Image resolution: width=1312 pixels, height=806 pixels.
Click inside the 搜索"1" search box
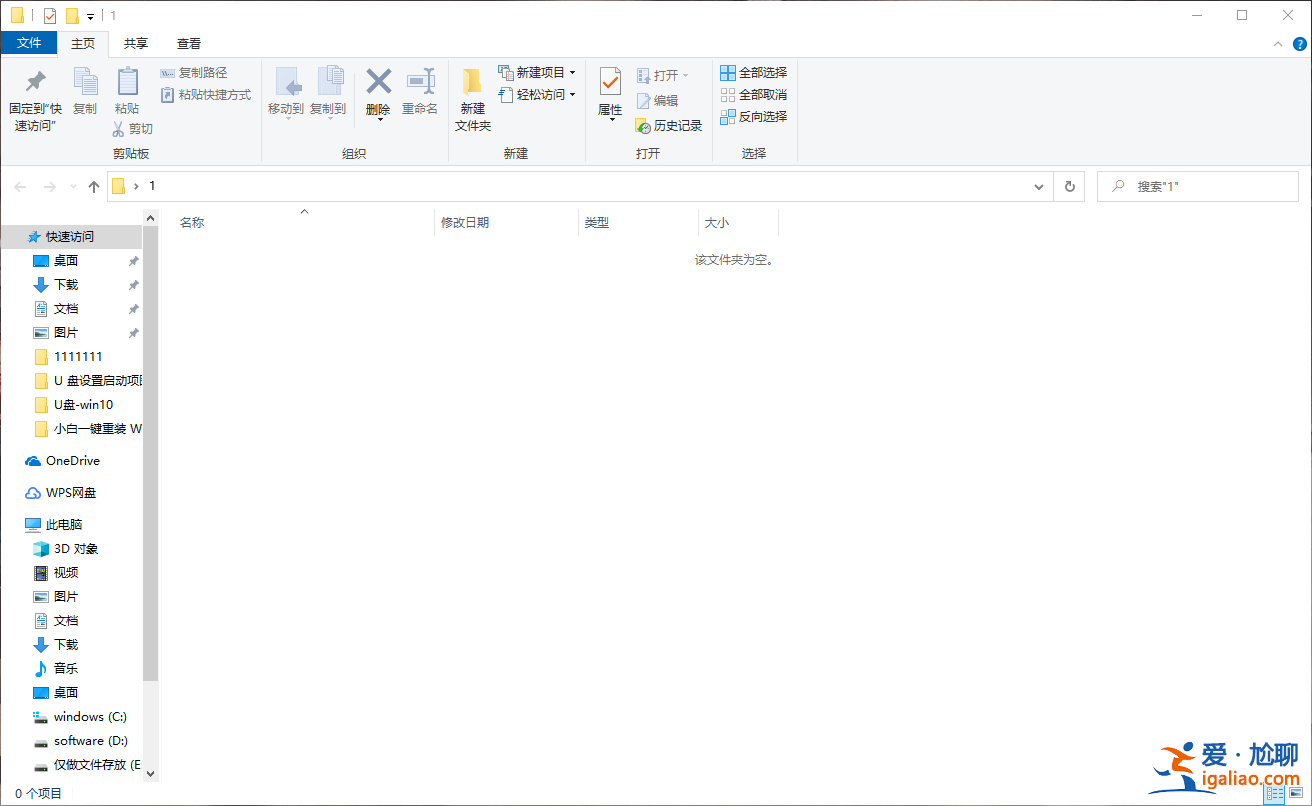[1200, 186]
